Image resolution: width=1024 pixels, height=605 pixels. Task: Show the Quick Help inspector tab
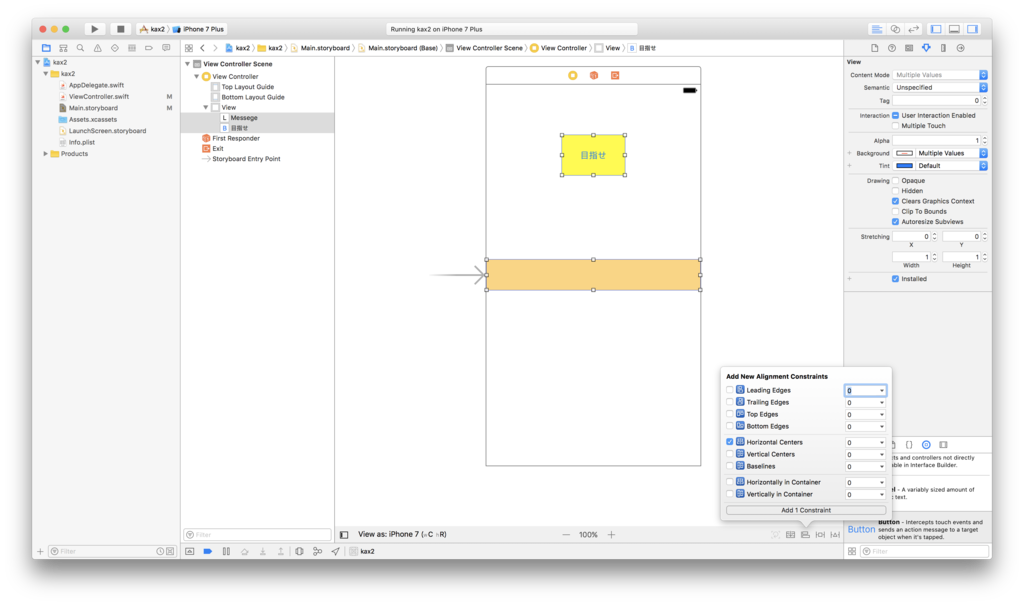tap(891, 48)
